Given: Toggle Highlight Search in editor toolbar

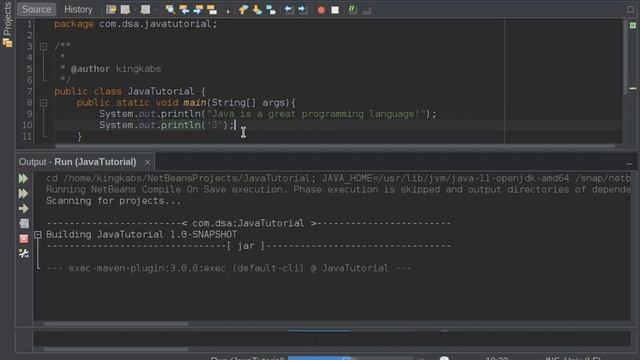Looking at the screenshot, I should point(212,9).
